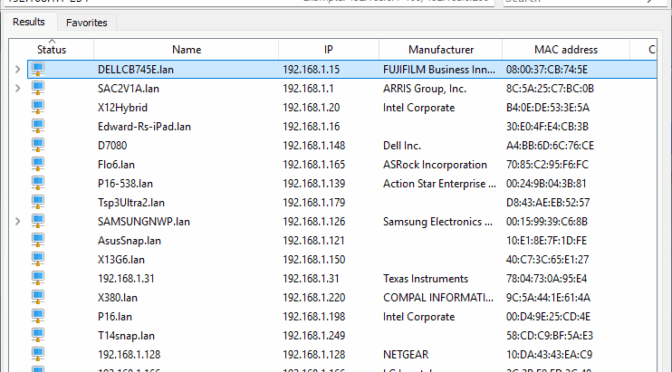672x372 pixels.
Task: Select the AsusSnap.lan name
Action: point(129,240)
